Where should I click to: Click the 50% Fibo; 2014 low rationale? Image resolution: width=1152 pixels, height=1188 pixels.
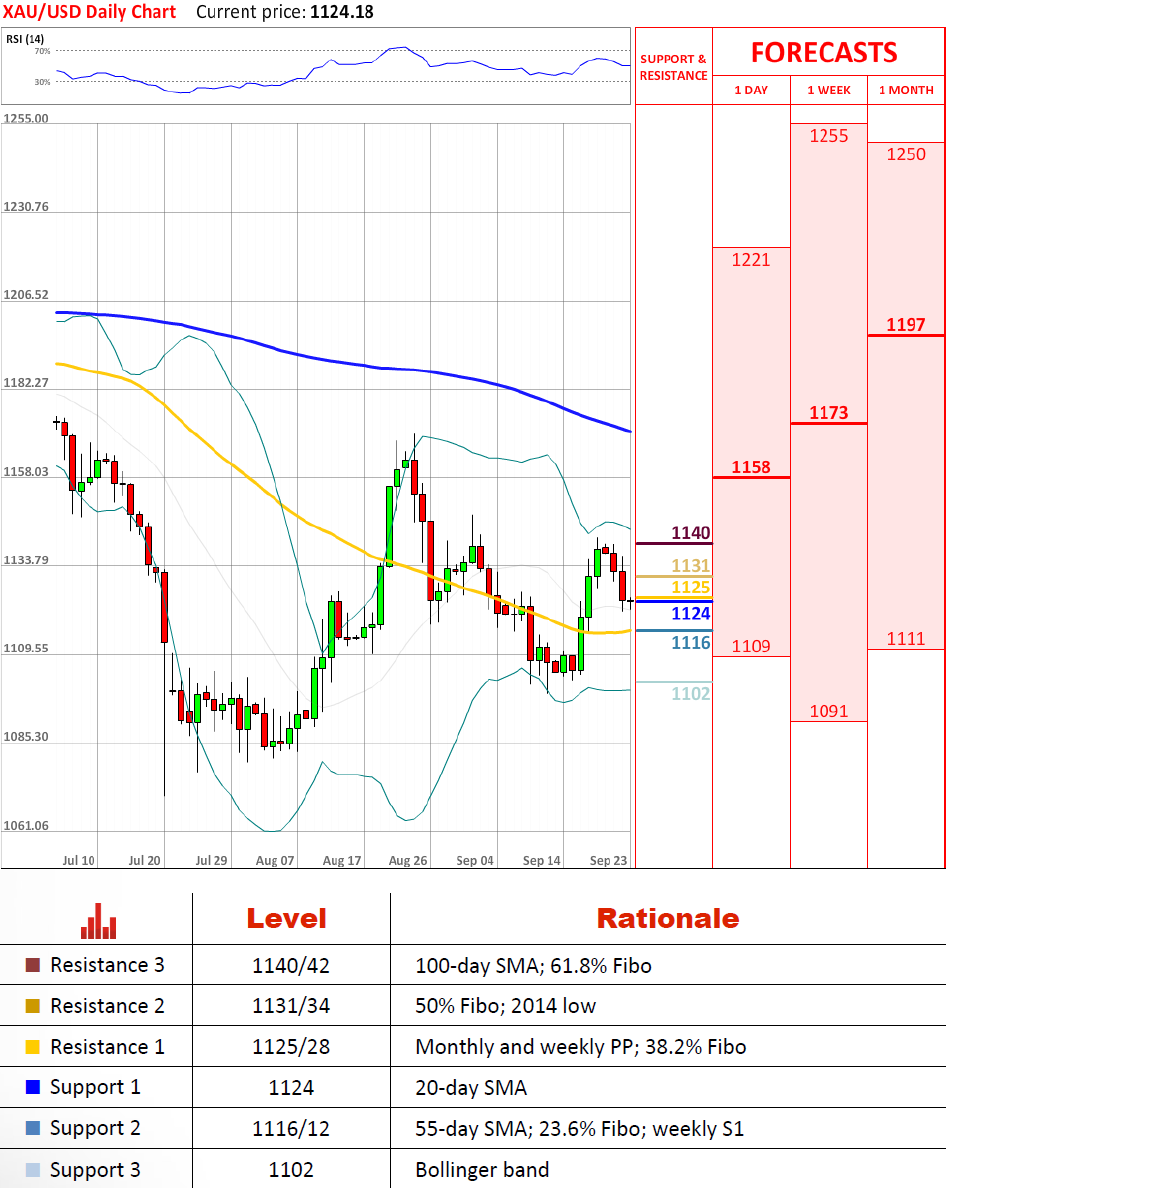[x=506, y=1006]
